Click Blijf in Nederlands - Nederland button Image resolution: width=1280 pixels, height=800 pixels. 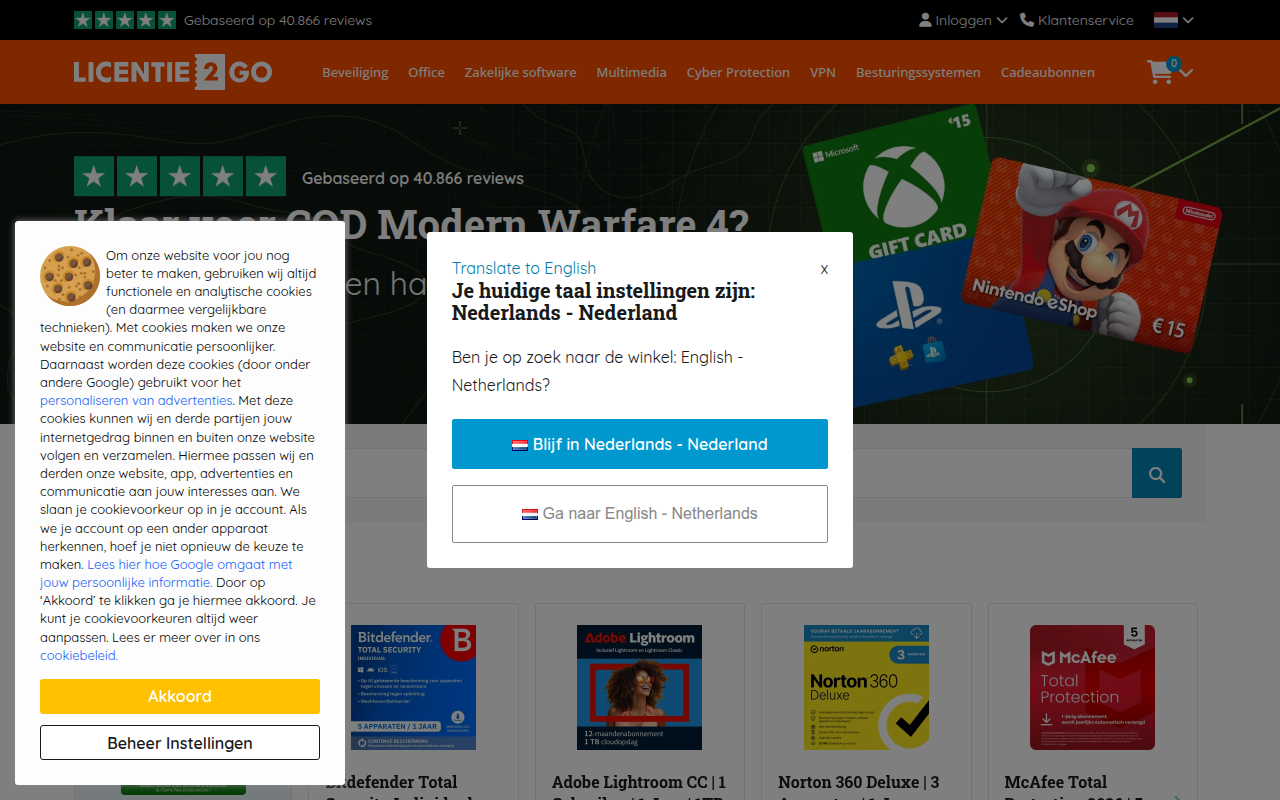(x=640, y=444)
